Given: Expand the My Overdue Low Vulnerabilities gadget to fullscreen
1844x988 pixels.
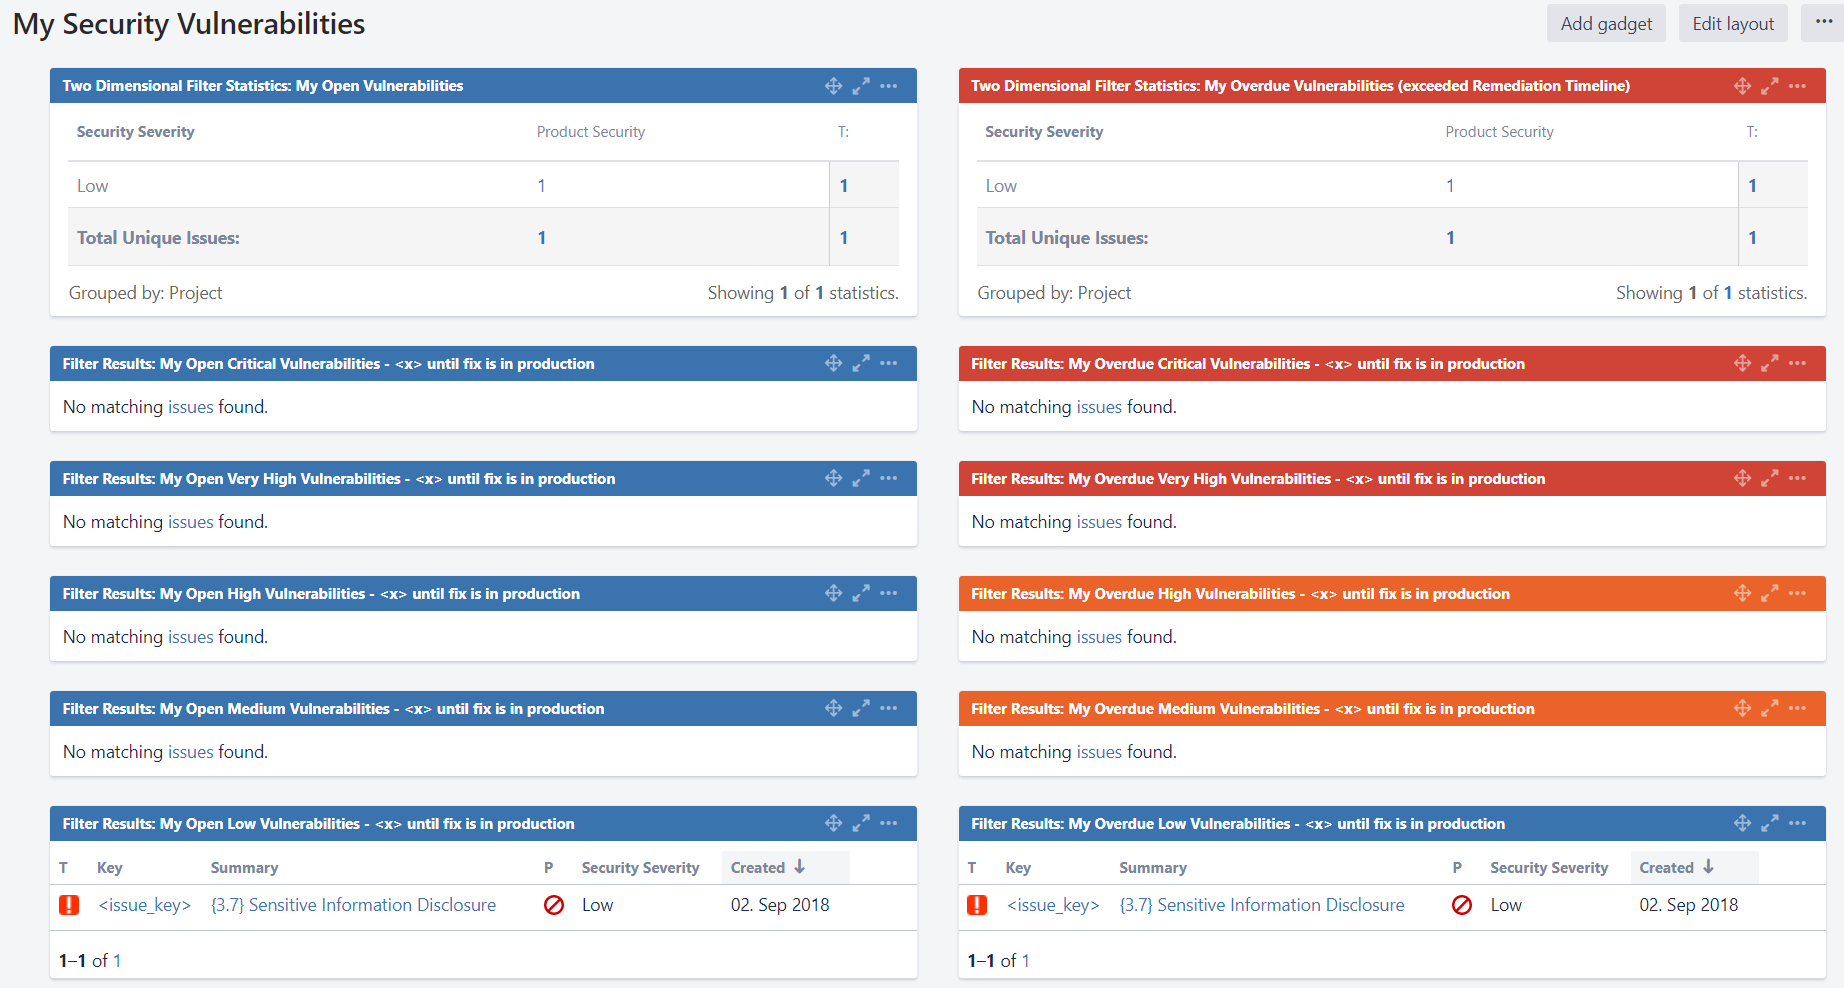Looking at the screenshot, I should coord(1770,823).
